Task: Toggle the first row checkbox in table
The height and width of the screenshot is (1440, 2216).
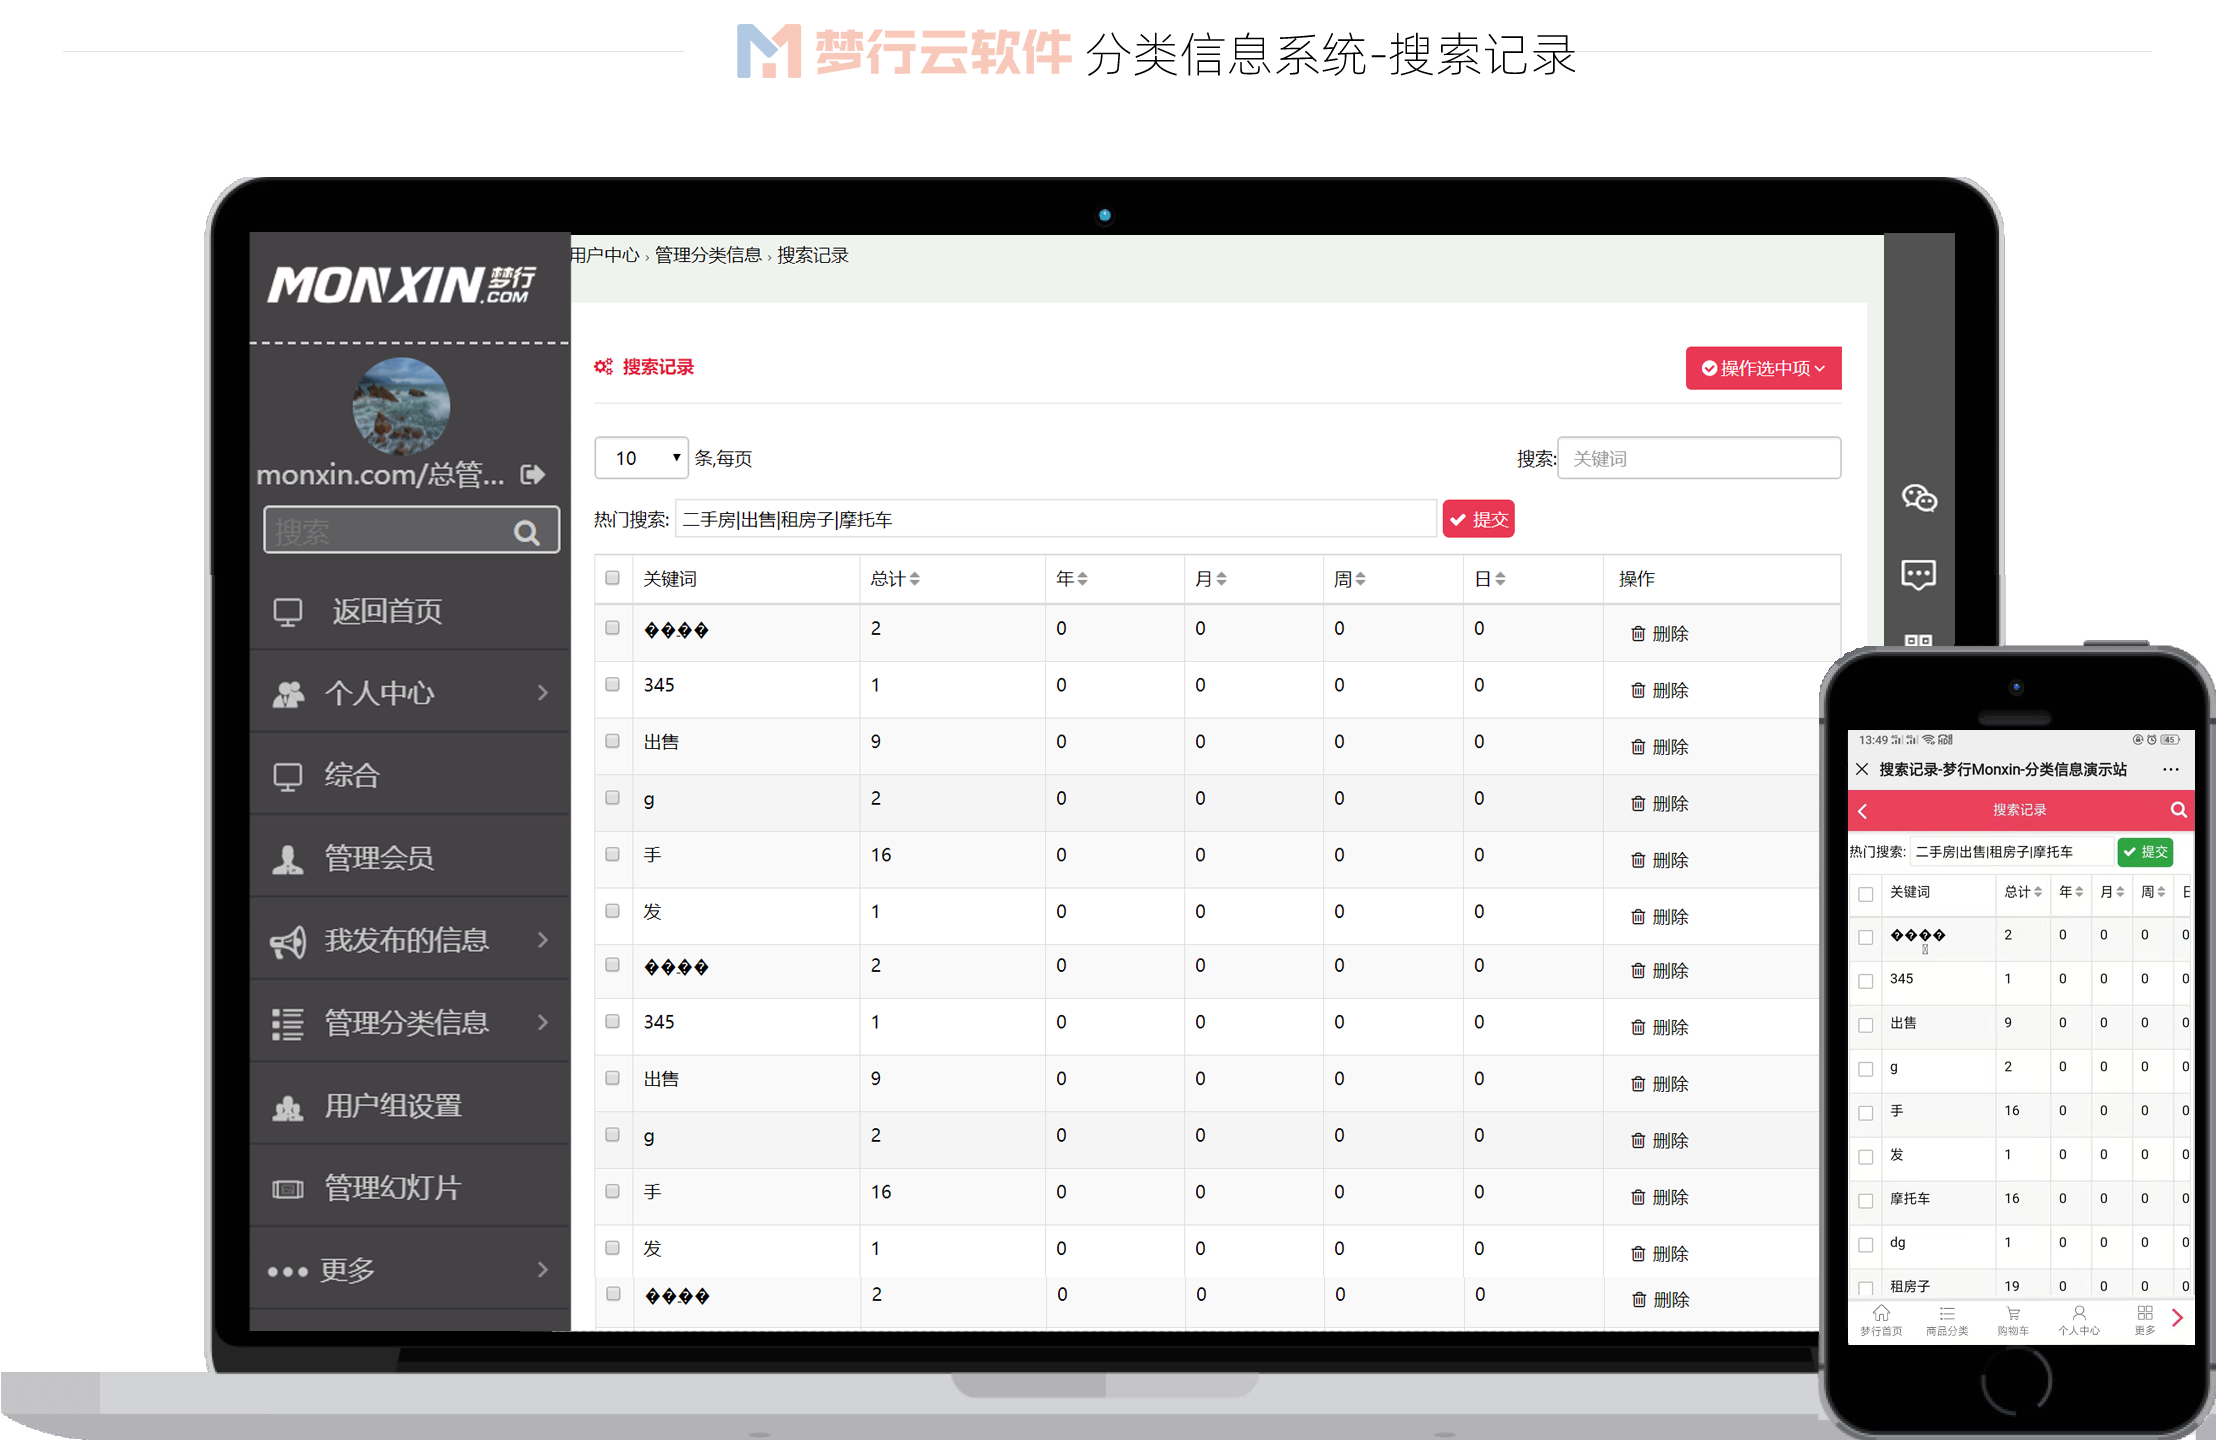Action: (615, 630)
